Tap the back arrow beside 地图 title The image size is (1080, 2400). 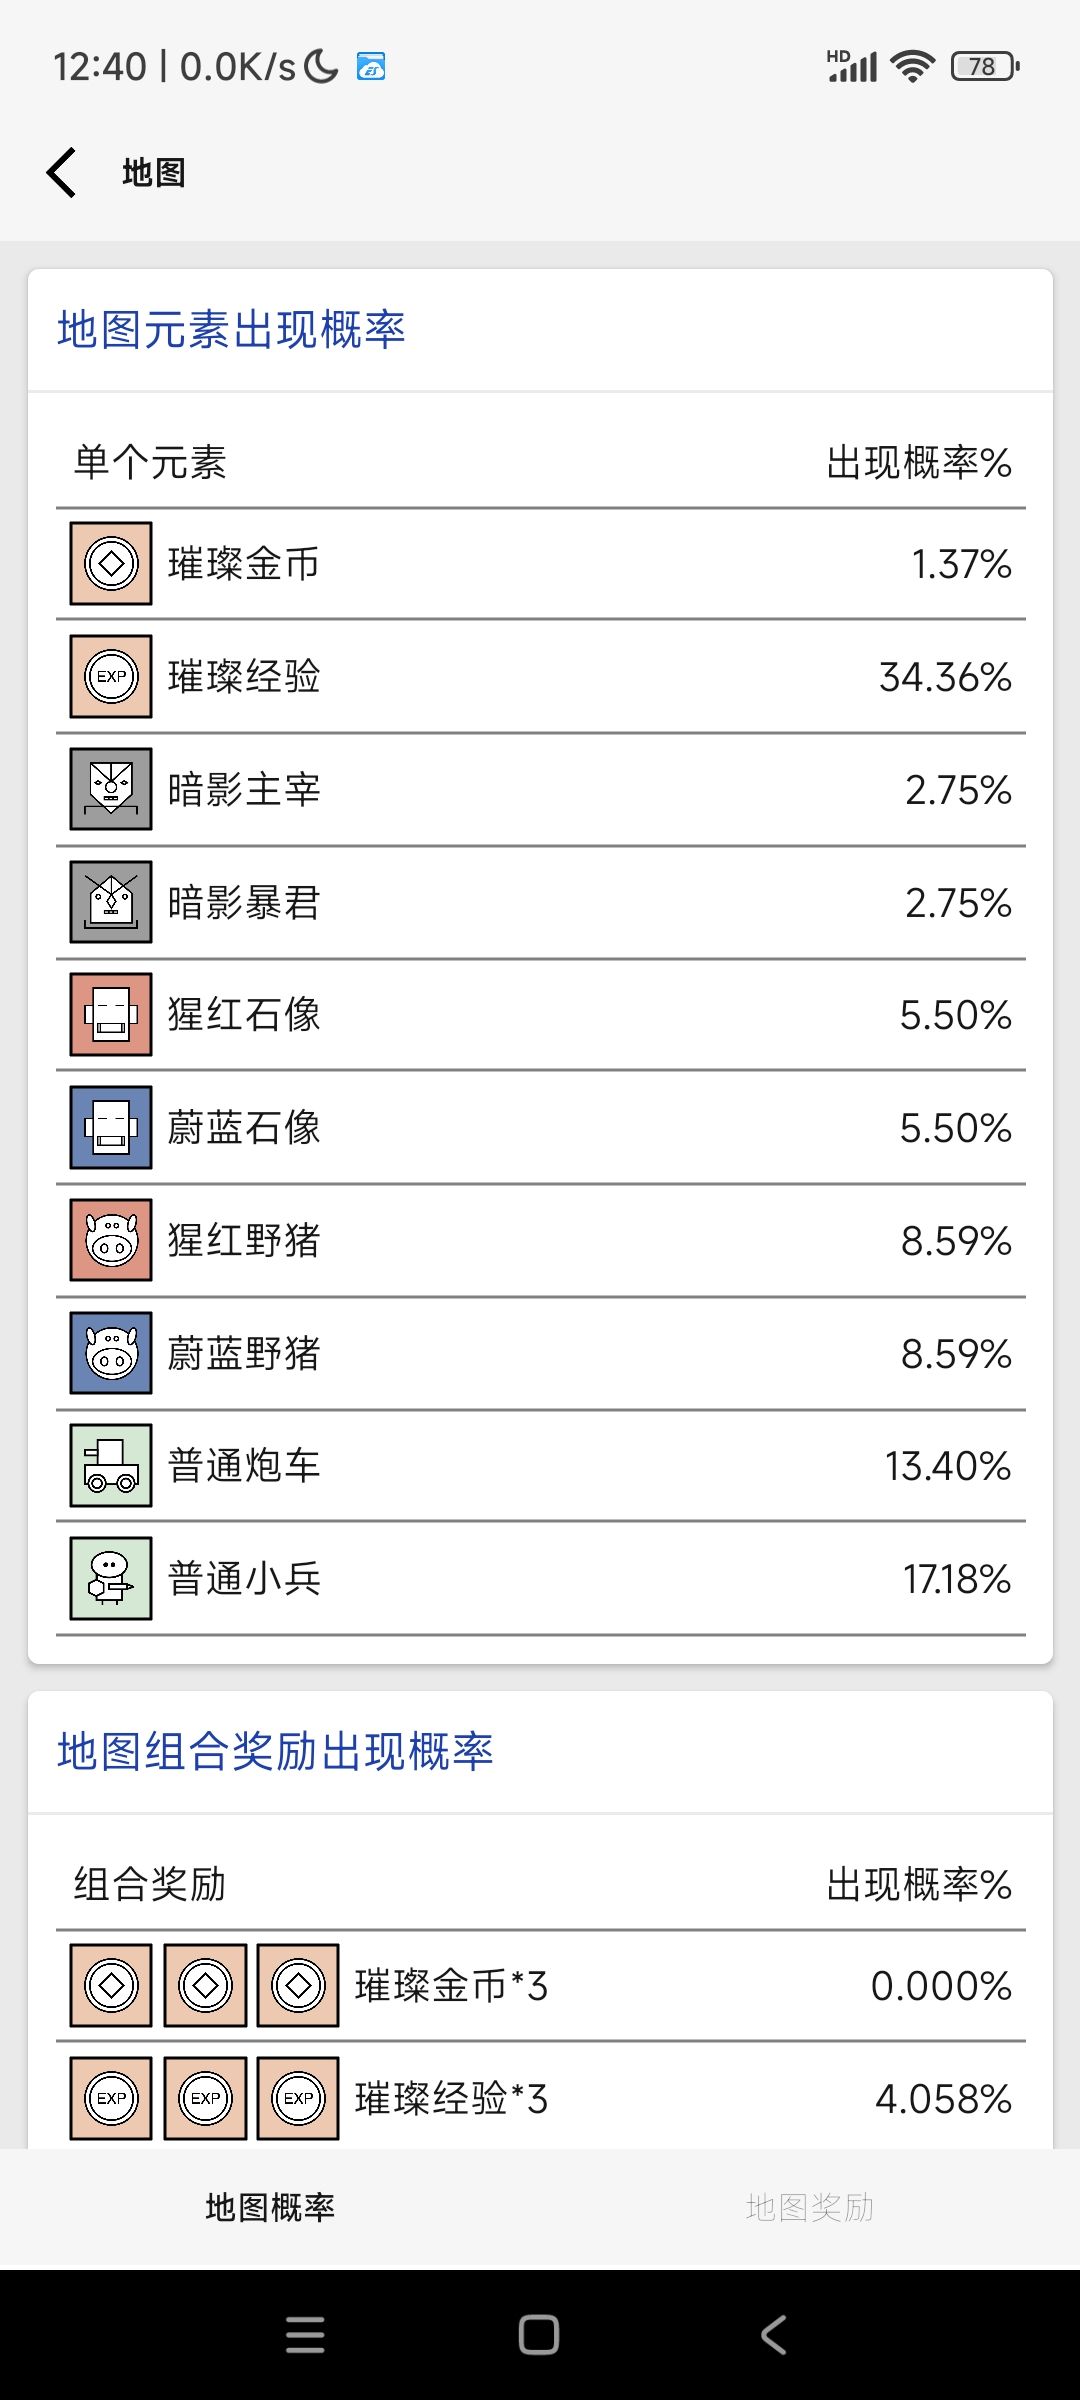click(62, 172)
